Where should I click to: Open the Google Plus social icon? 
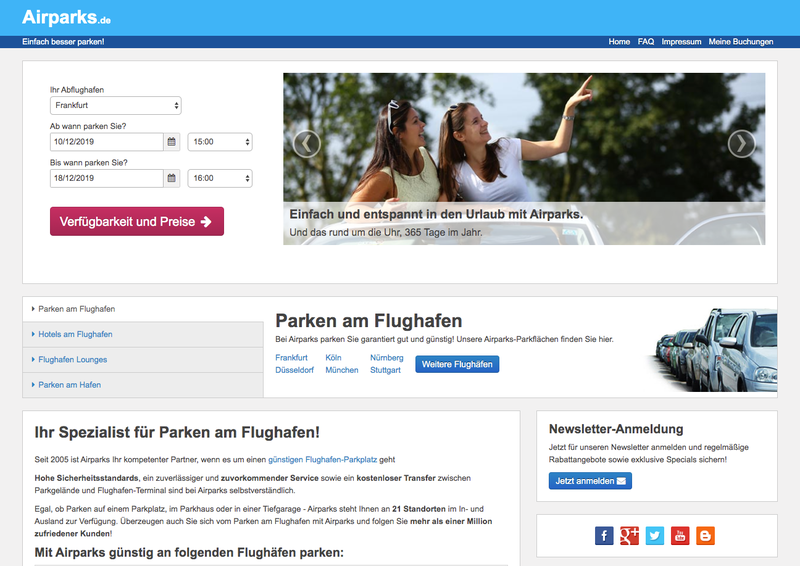[x=629, y=536]
